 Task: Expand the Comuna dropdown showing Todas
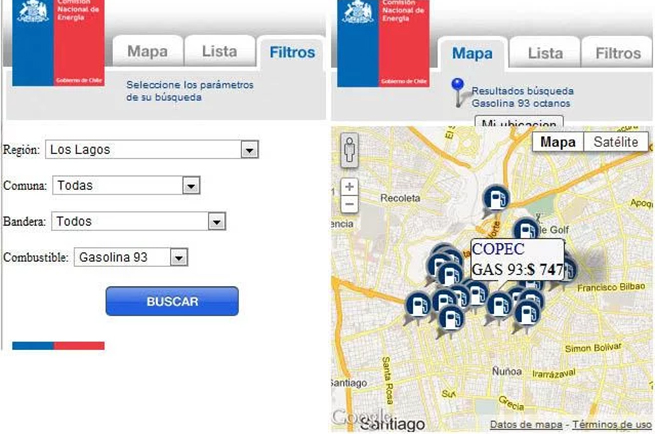click(126, 185)
